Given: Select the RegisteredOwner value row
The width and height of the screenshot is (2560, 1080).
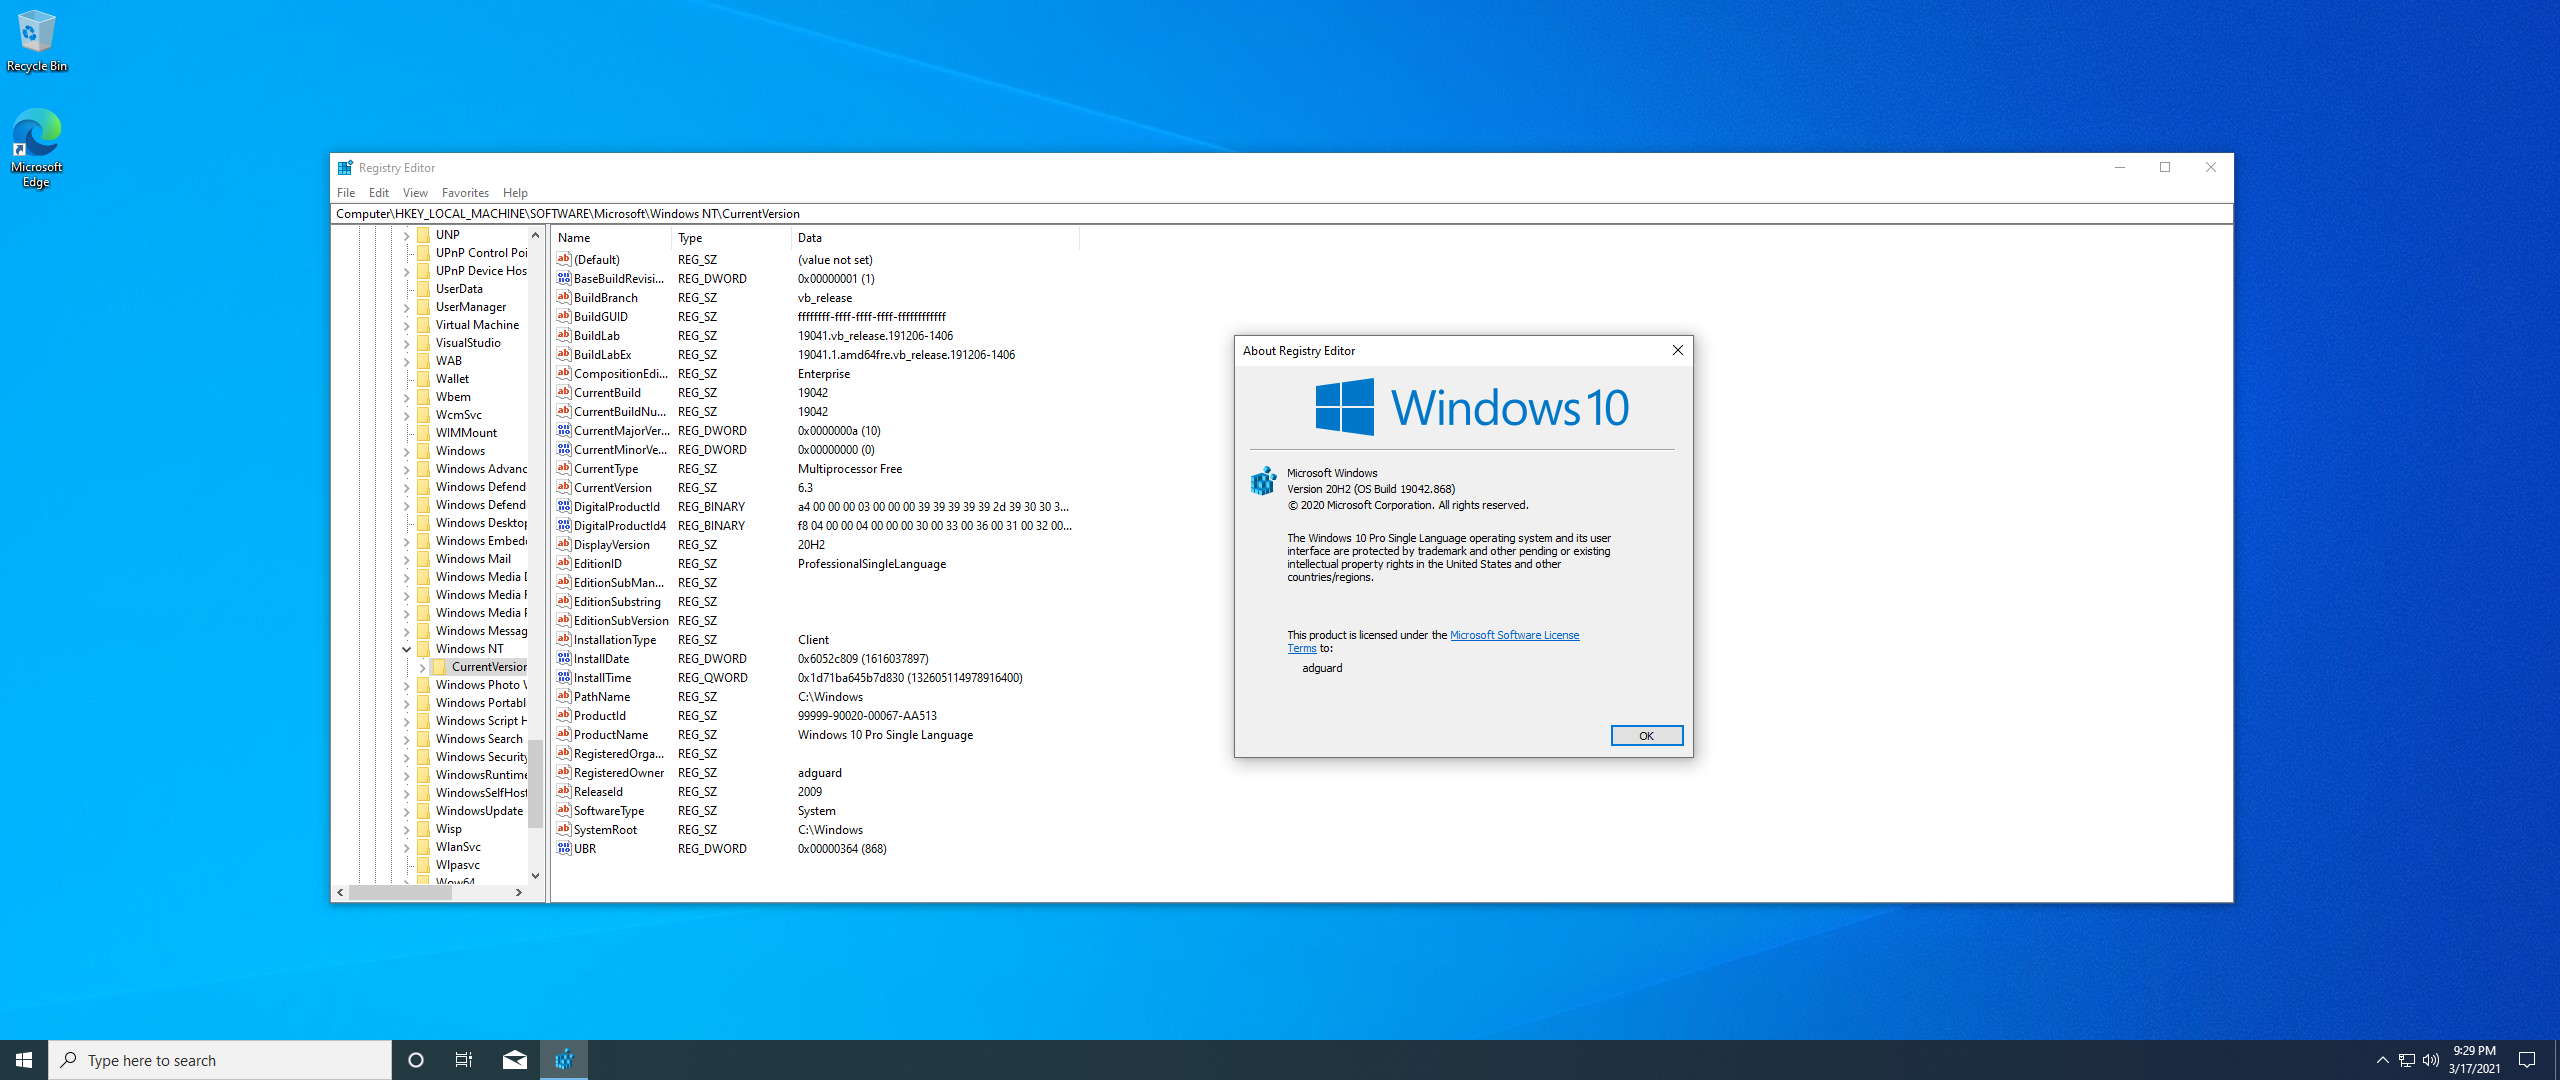Looking at the screenshot, I should click(x=816, y=773).
